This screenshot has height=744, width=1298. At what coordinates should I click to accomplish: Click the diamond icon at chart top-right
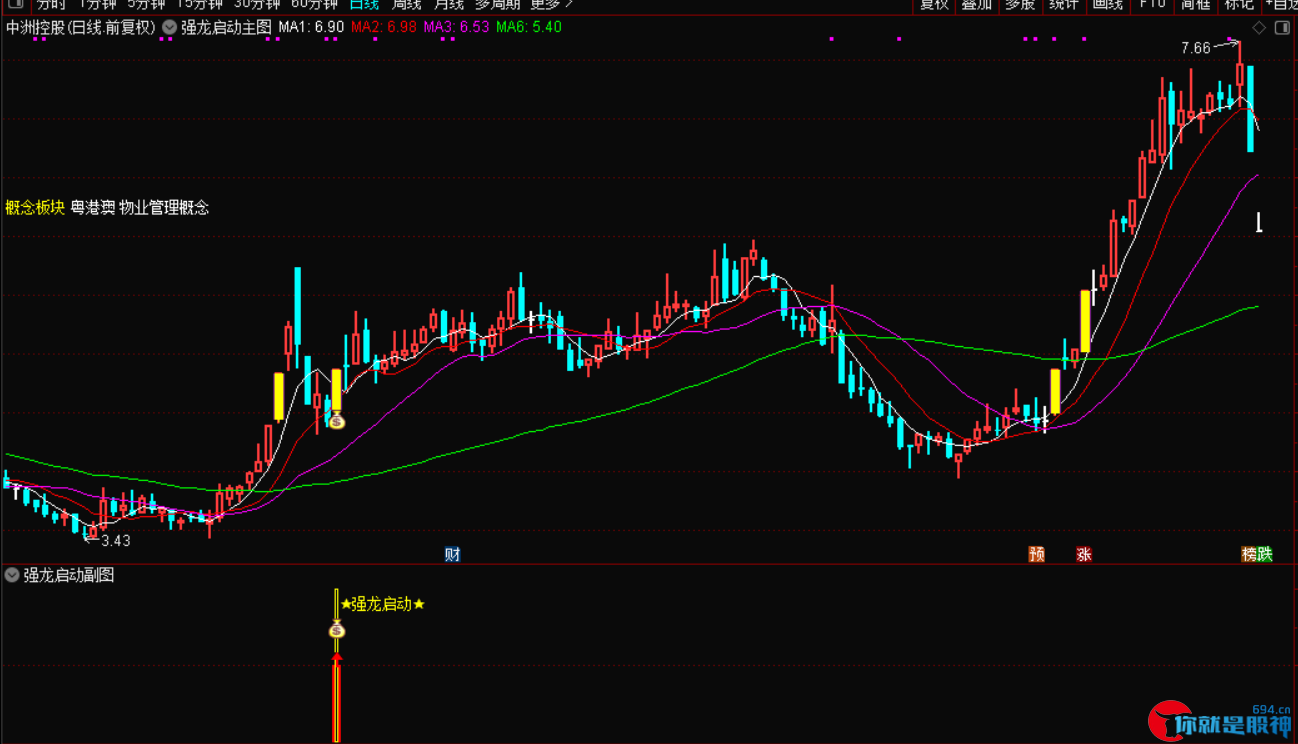pyautogui.click(x=1260, y=28)
